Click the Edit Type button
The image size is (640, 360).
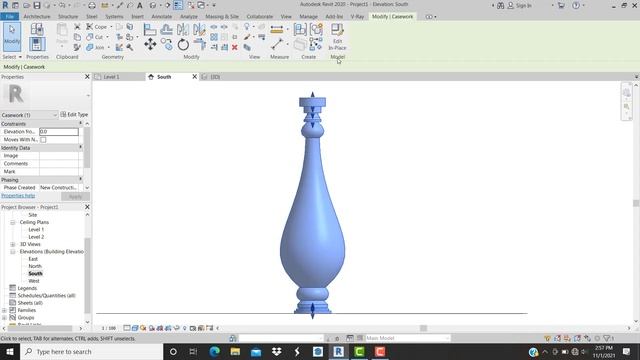pos(74,115)
